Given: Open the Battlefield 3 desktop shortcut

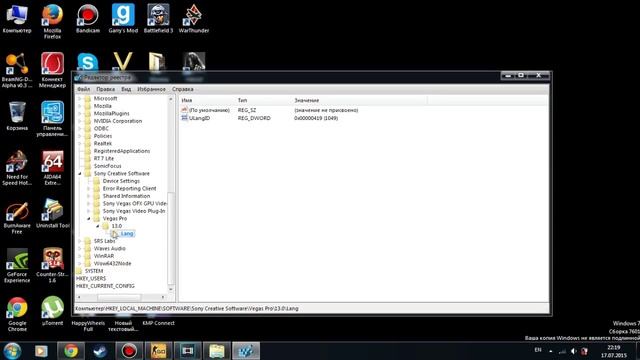Looking at the screenshot, I should pyautogui.click(x=158, y=18).
